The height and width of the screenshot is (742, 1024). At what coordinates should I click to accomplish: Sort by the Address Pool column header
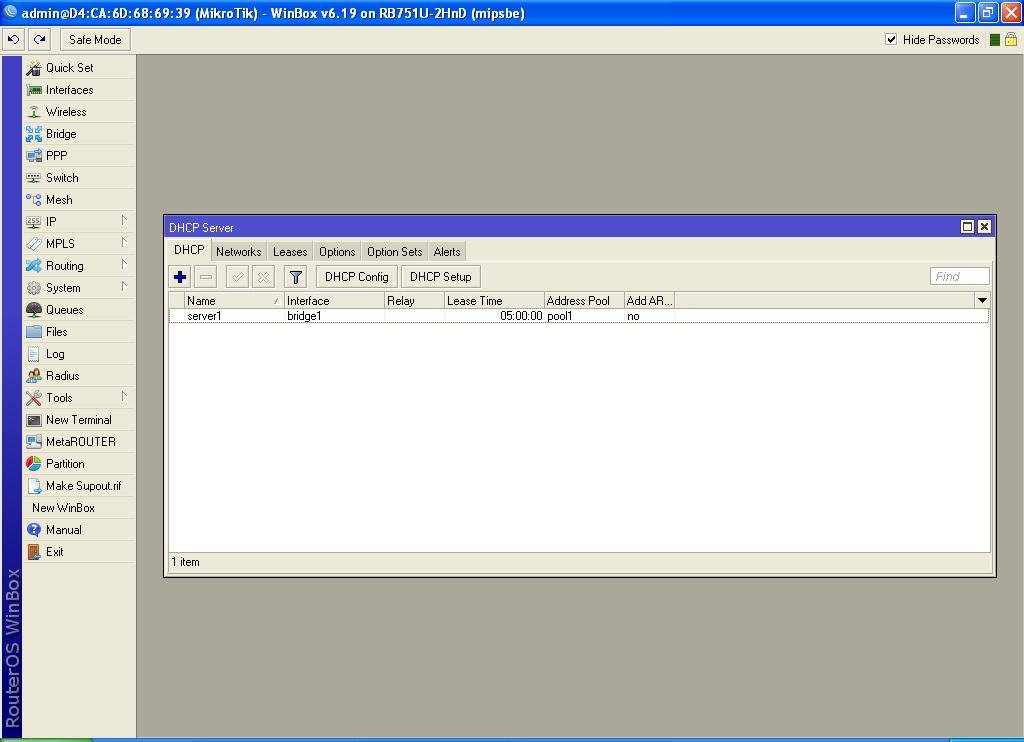pos(584,300)
